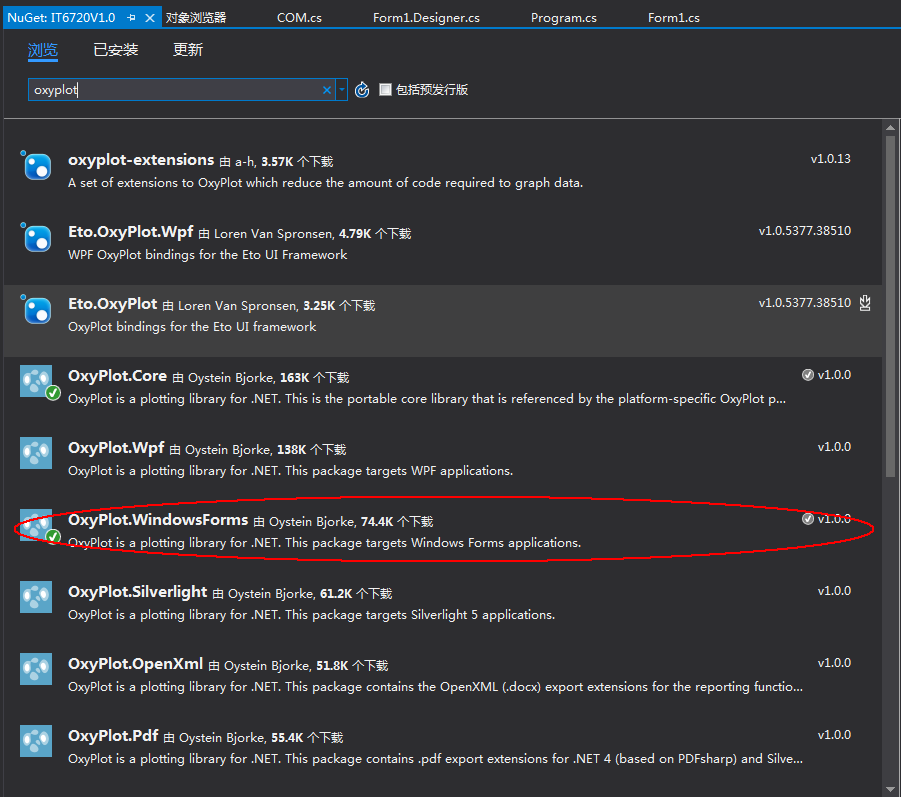Select the OxyPlot.Wpf package title
Screen dimensions: 901x797
116,448
